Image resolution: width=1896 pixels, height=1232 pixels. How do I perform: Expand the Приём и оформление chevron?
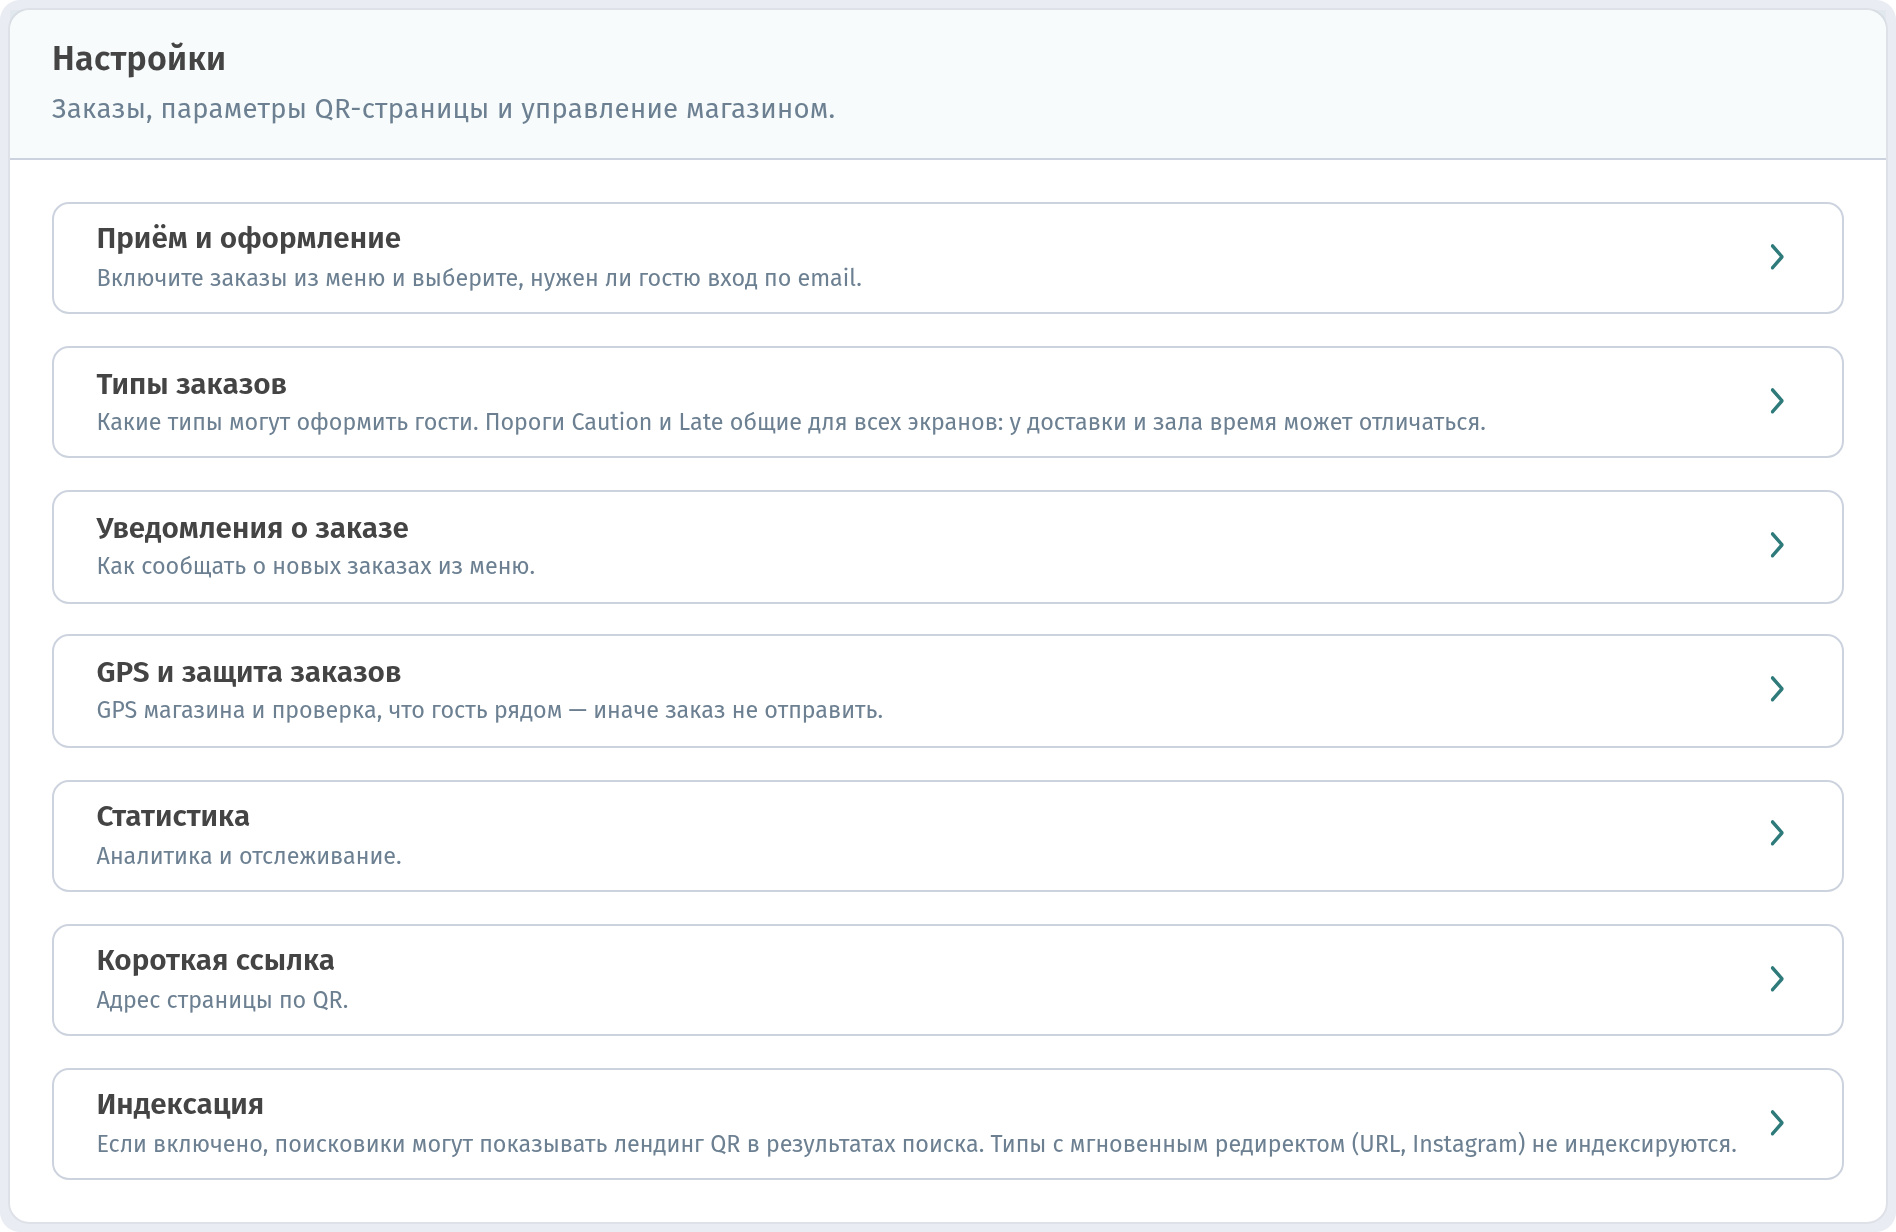1777,257
